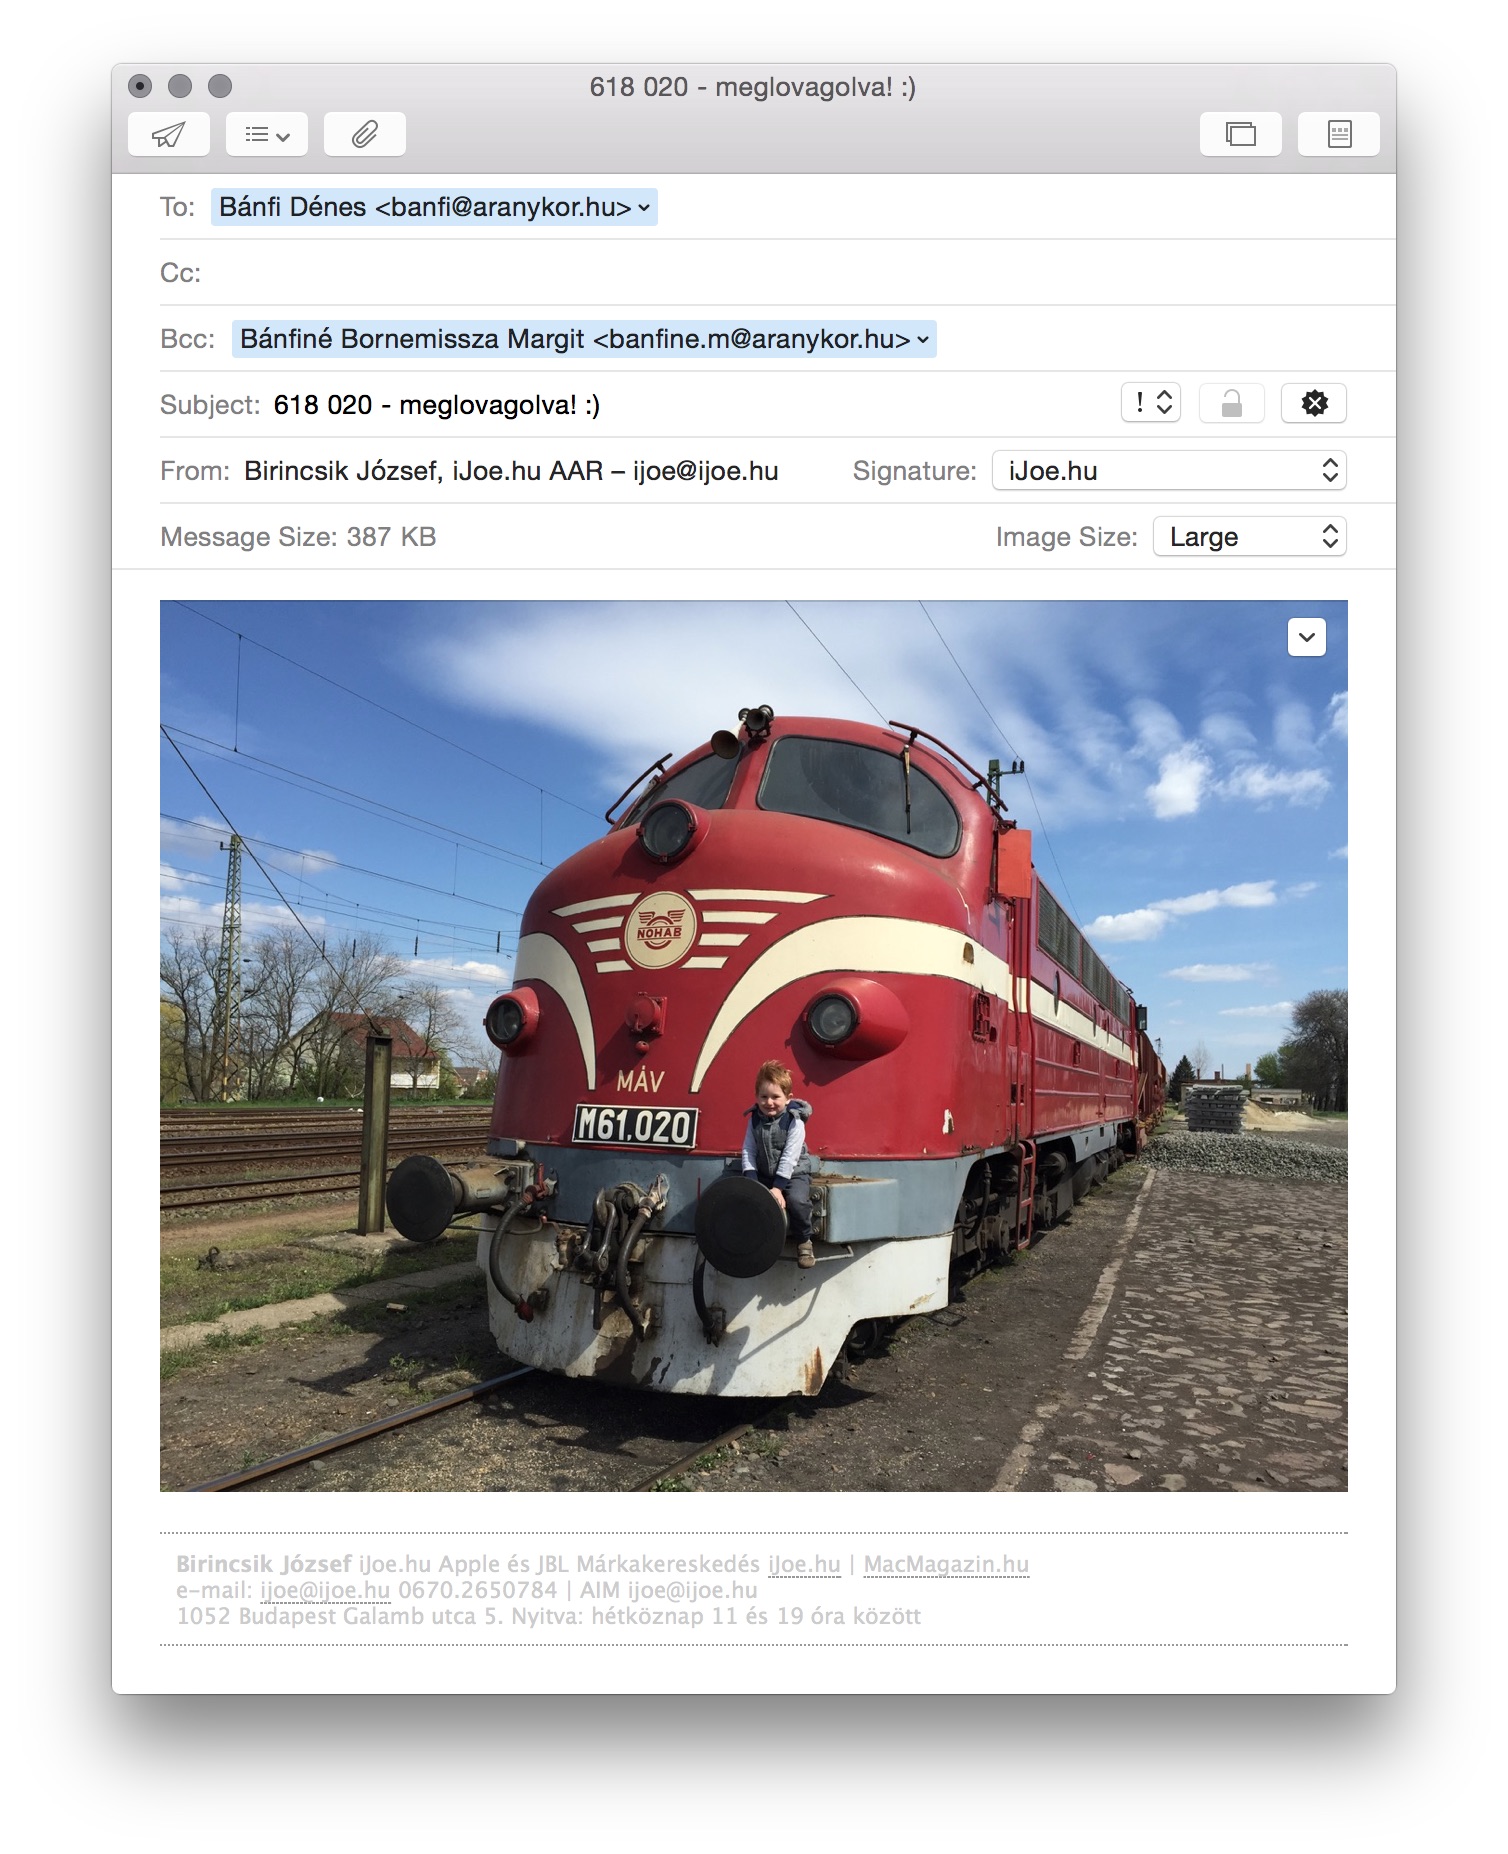Open the header fields list menu
Screen dimensions: 1508x1854
coord(267,134)
